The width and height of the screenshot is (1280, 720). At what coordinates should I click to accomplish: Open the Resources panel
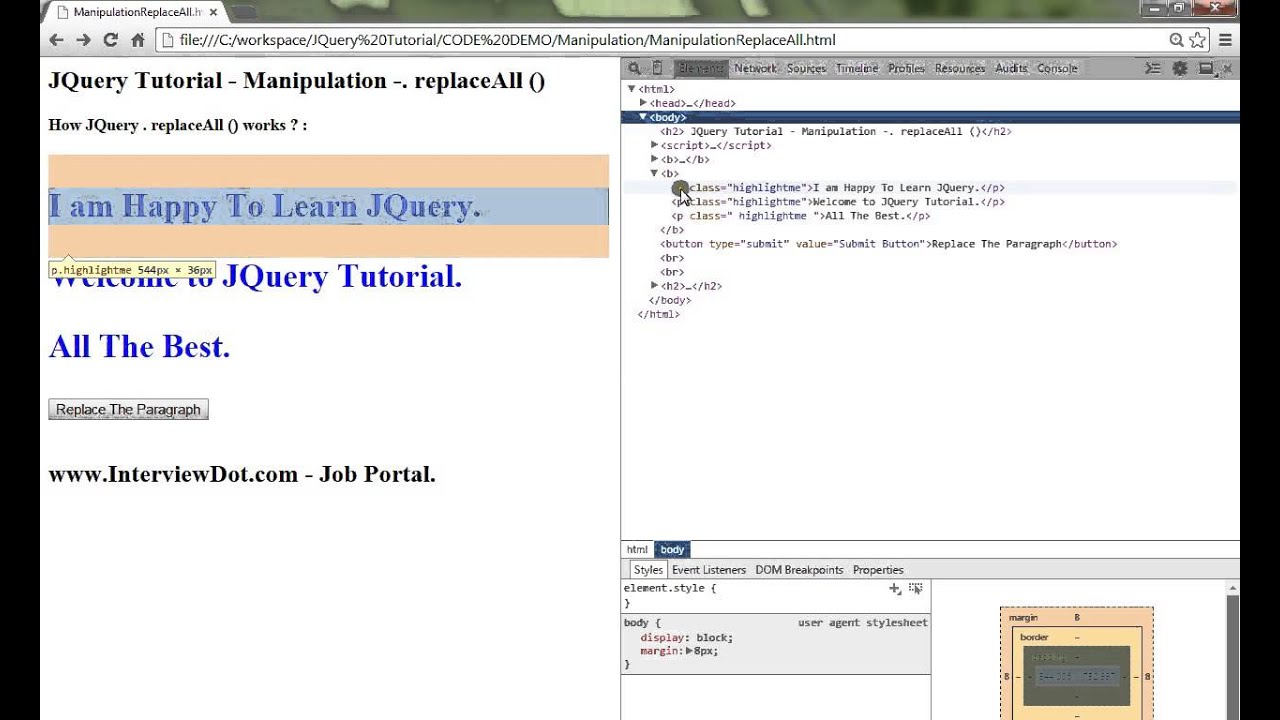click(x=960, y=68)
